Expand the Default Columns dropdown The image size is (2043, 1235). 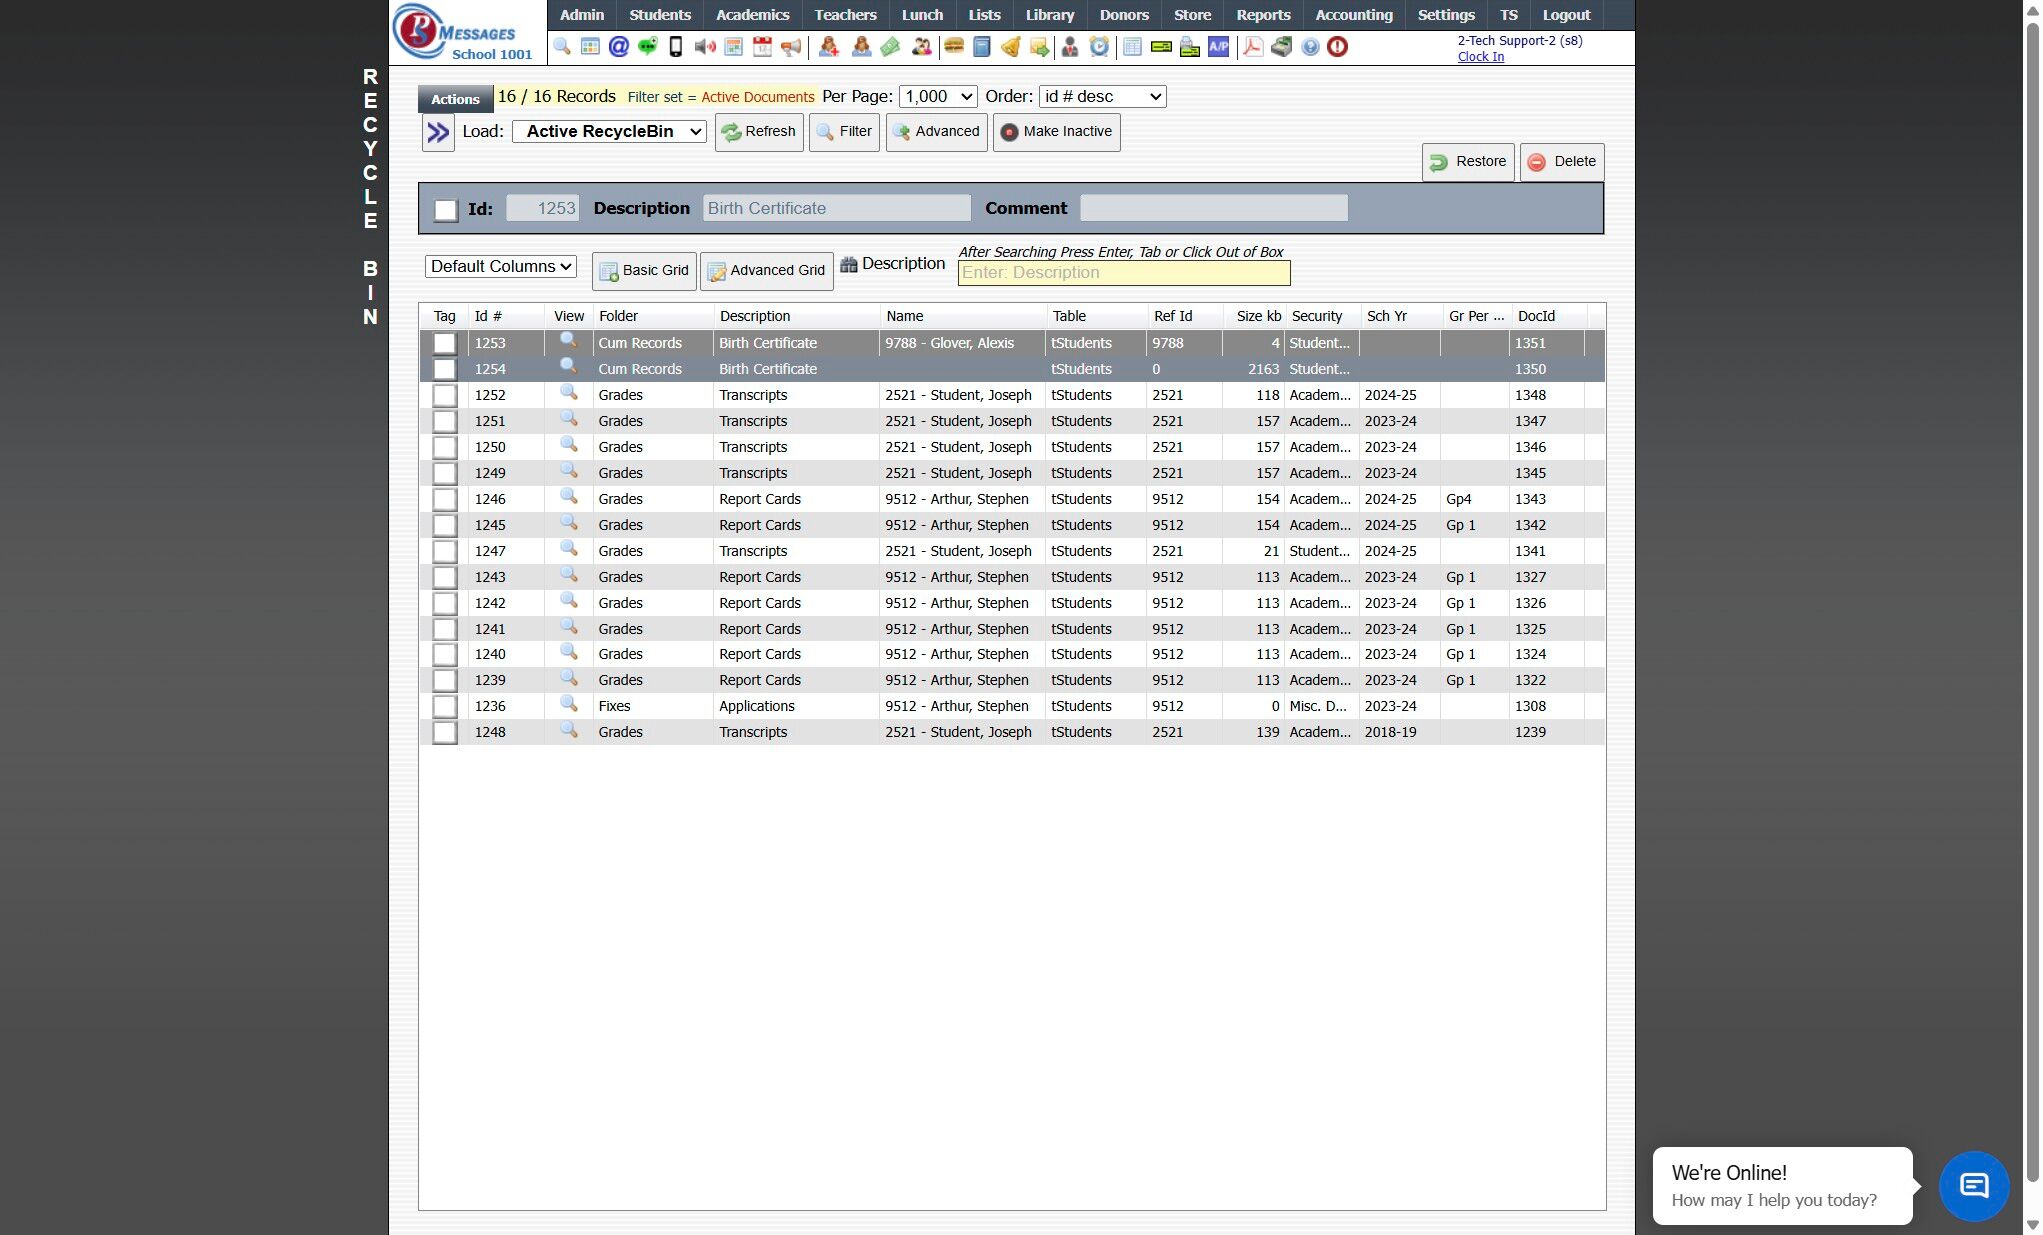[x=500, y=267]
